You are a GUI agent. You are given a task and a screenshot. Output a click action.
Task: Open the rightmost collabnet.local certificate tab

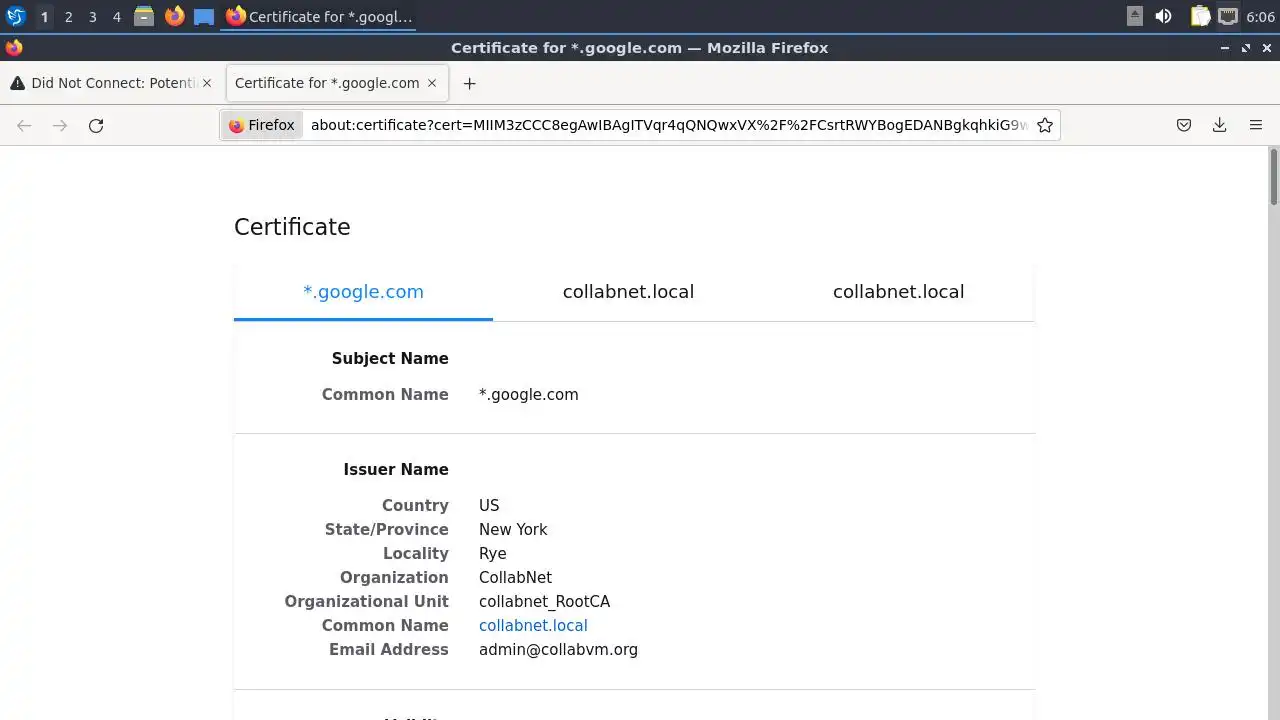[898, 292]
